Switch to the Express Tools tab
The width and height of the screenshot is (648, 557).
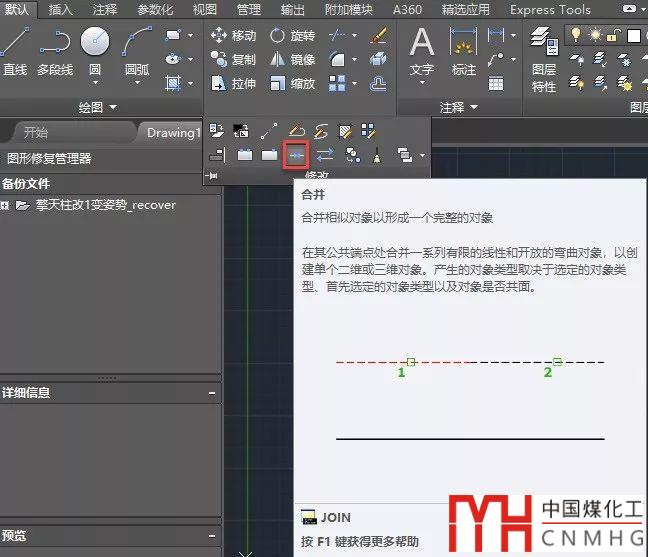click(550, 10)
